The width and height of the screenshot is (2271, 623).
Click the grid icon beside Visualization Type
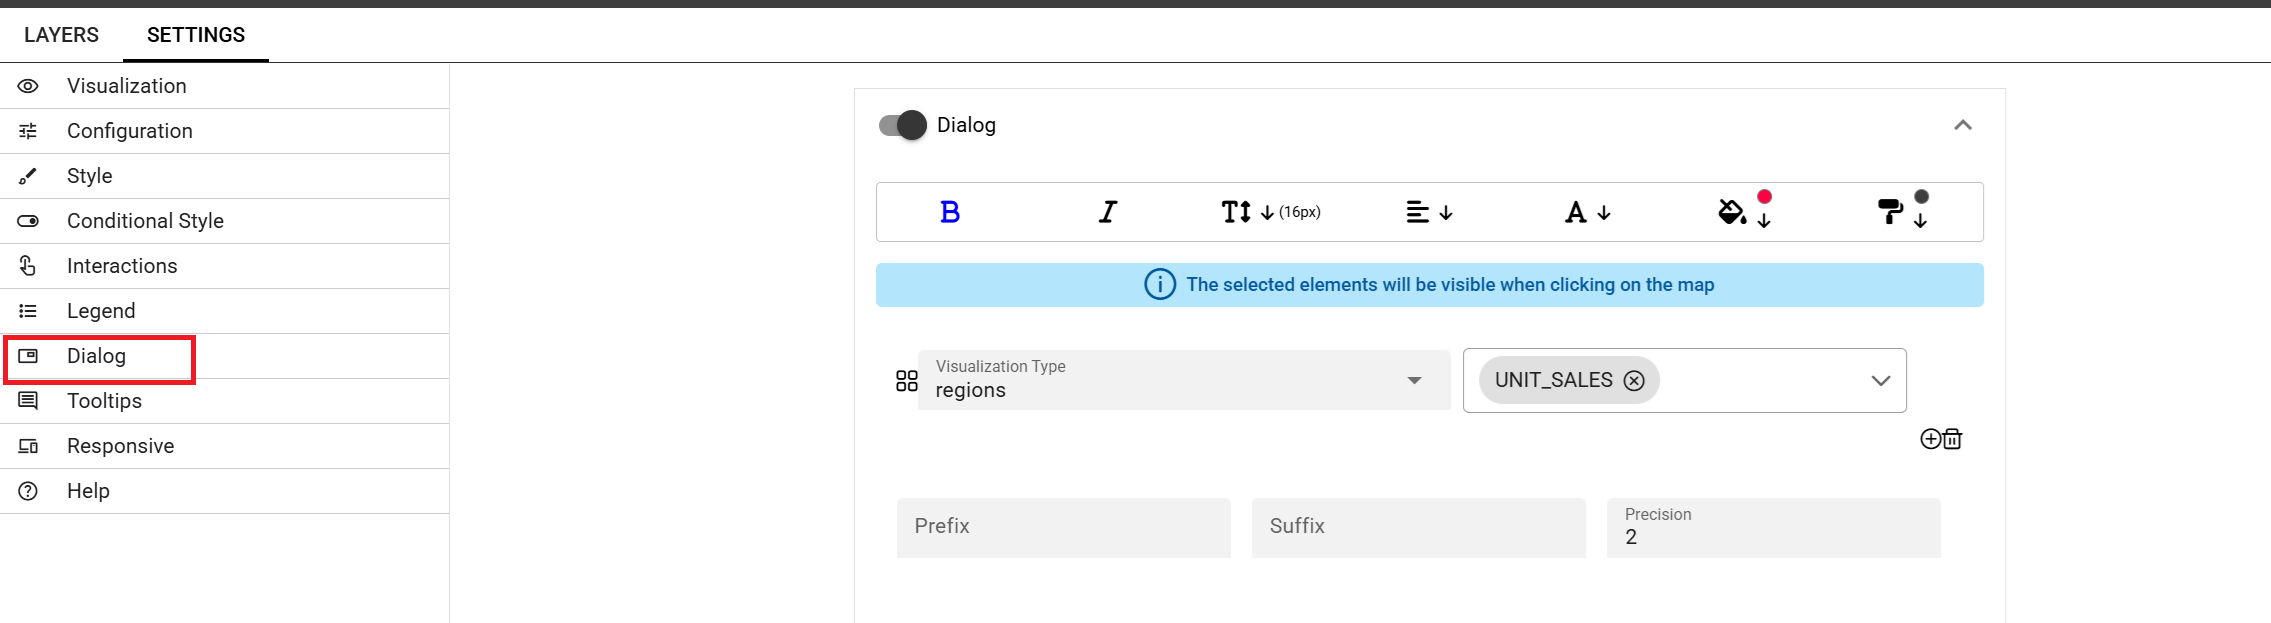907,381
